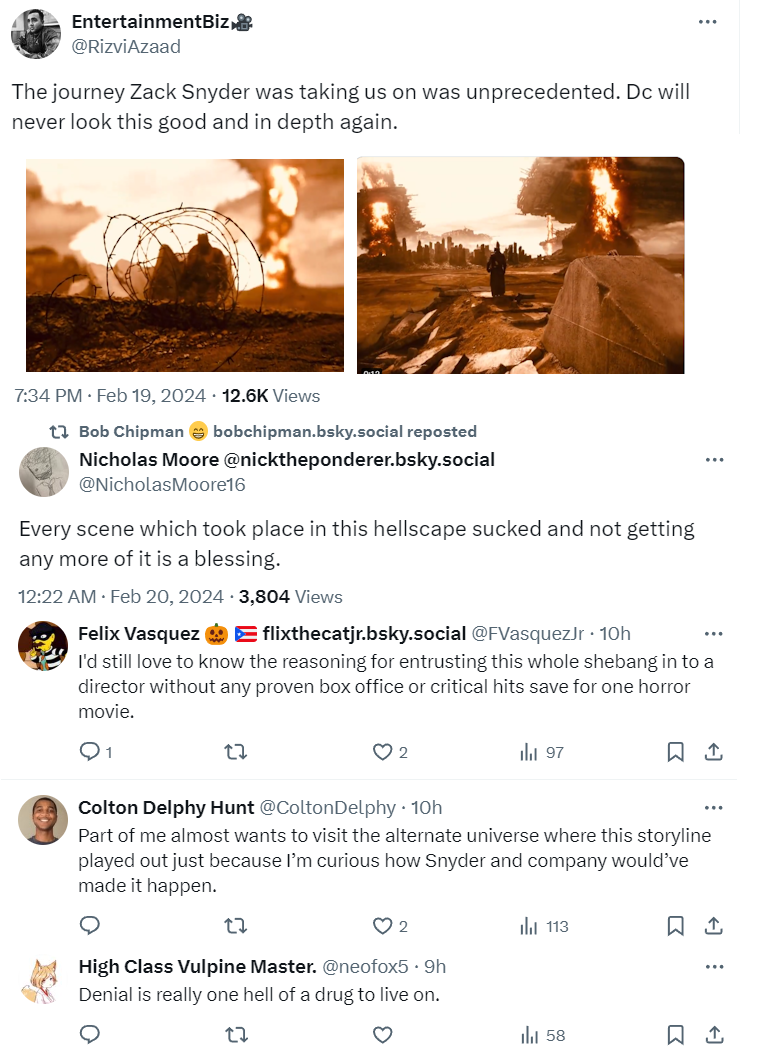This screenshot has height=1059, width=760.
Task: Open more options on Nicholas Moore's tweet
Action: pos(714,460)
